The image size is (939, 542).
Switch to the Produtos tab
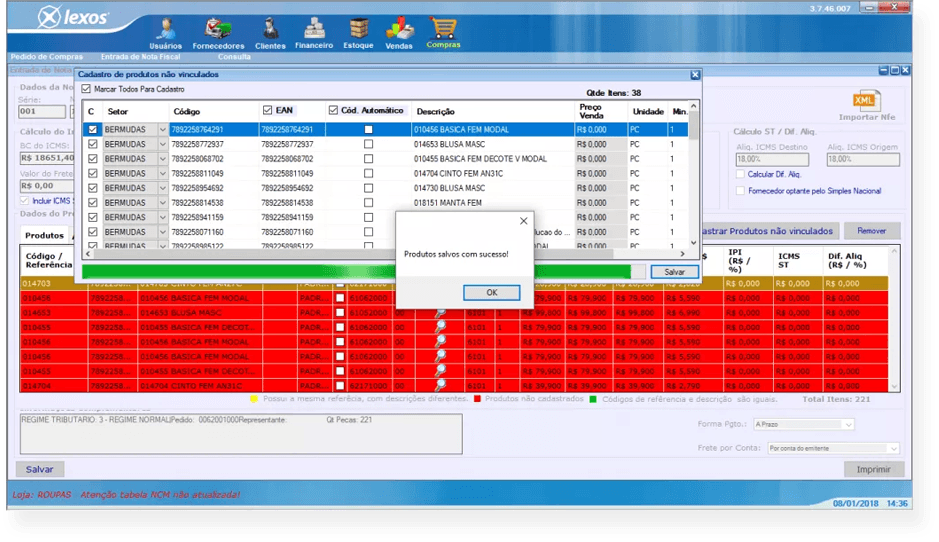pyautogui.click(x=44, y=235)
